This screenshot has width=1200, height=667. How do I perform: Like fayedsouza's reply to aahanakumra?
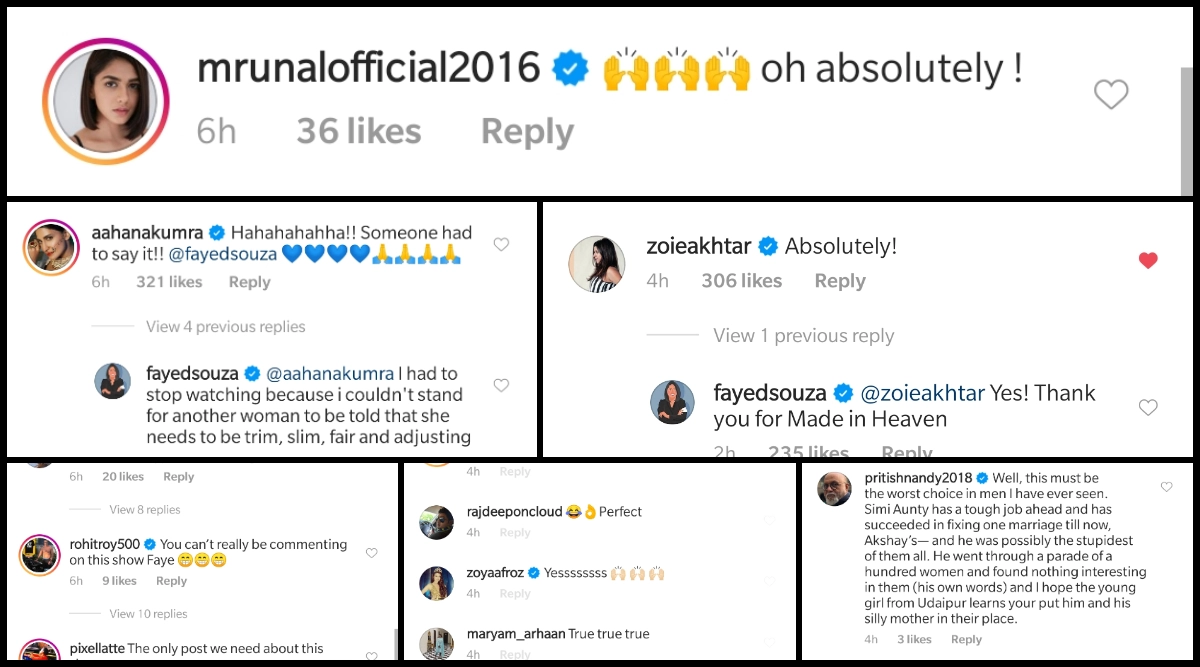(502, 385)
